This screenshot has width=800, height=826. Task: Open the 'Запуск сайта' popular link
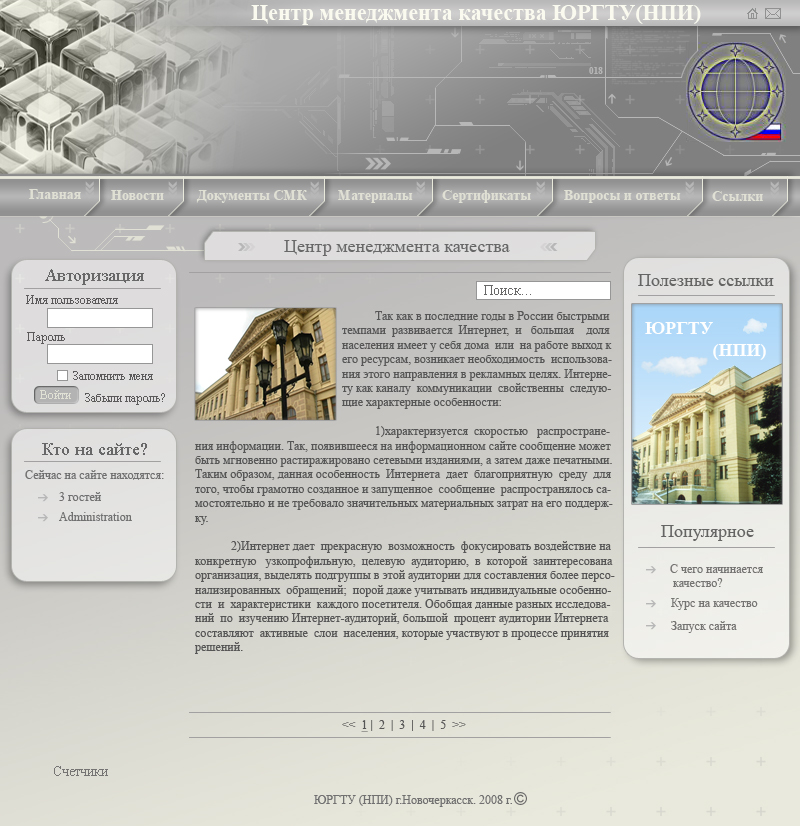(x=703, y=626)
